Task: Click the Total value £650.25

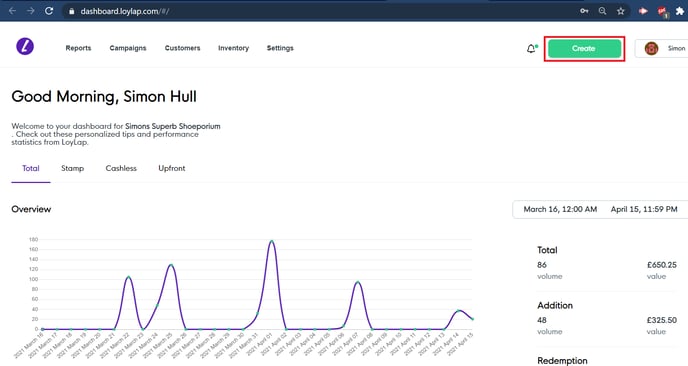Action: pyautogui.click(x=662, y=265)
